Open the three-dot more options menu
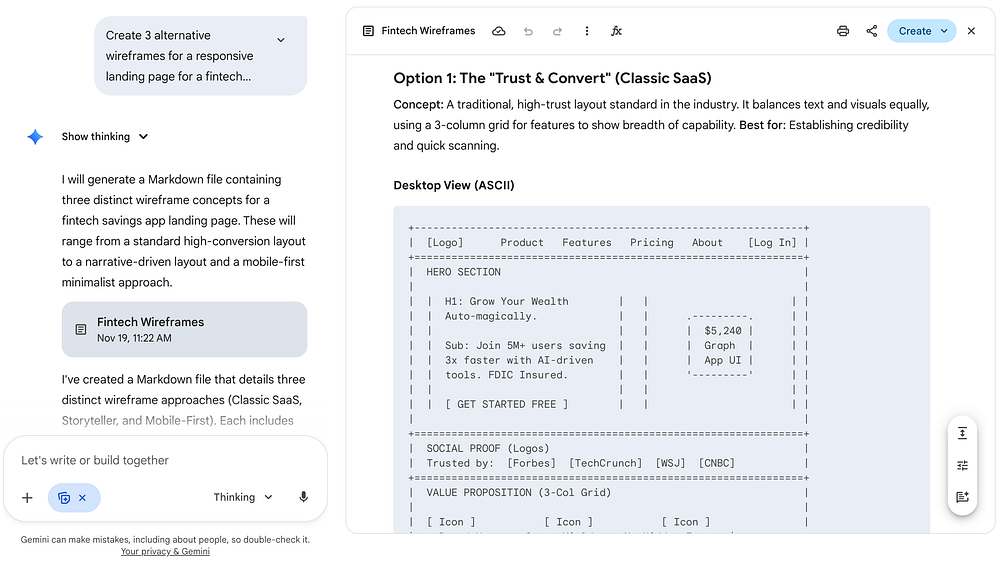 (587, 31)
